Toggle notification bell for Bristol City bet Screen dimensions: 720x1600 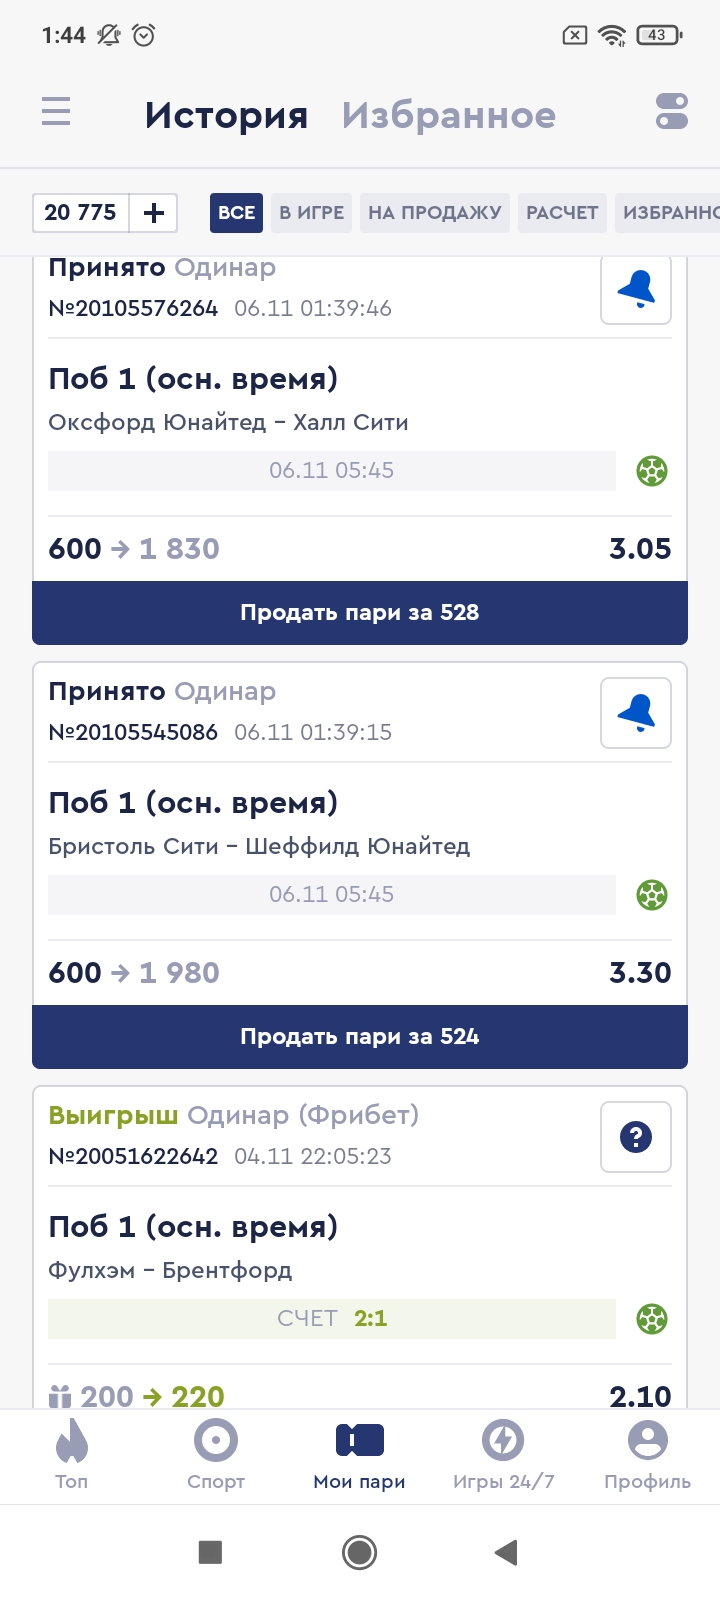click(636, 713)
